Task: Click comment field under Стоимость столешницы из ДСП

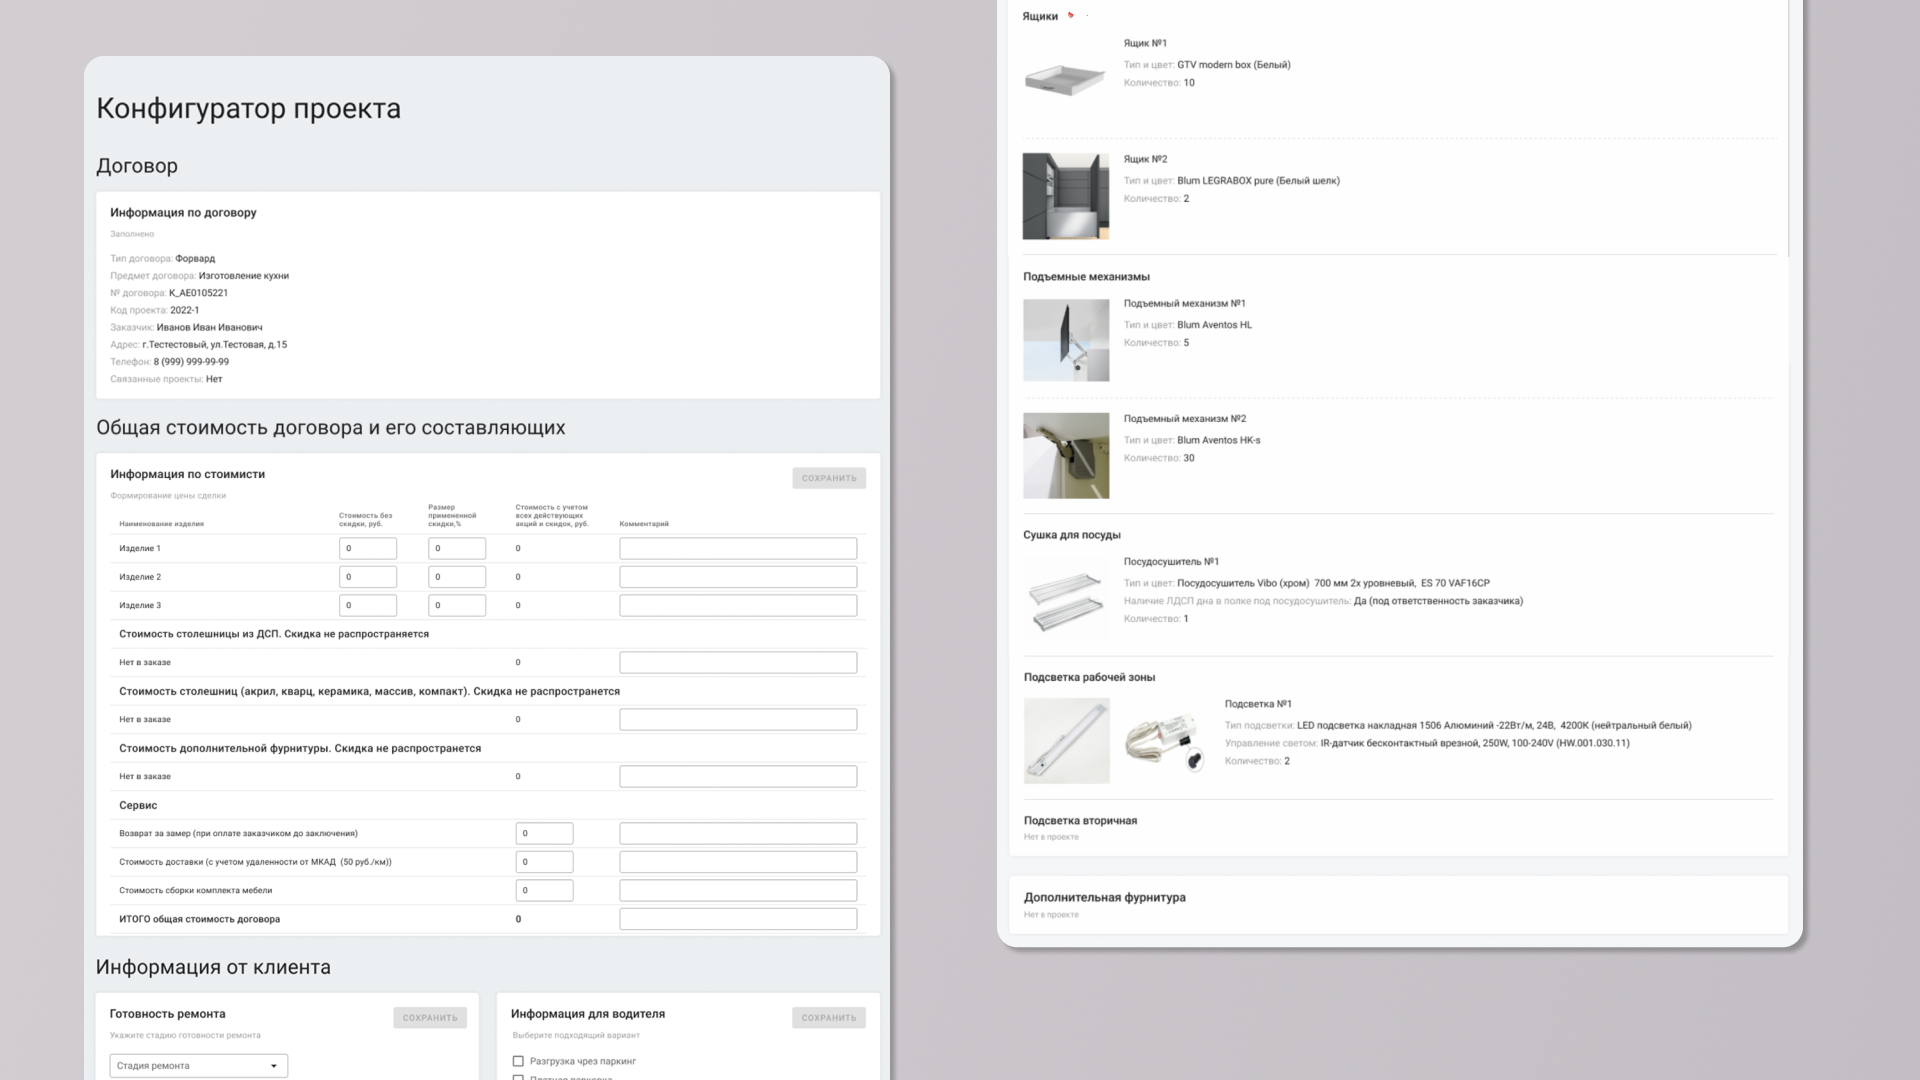Action: 738,662
